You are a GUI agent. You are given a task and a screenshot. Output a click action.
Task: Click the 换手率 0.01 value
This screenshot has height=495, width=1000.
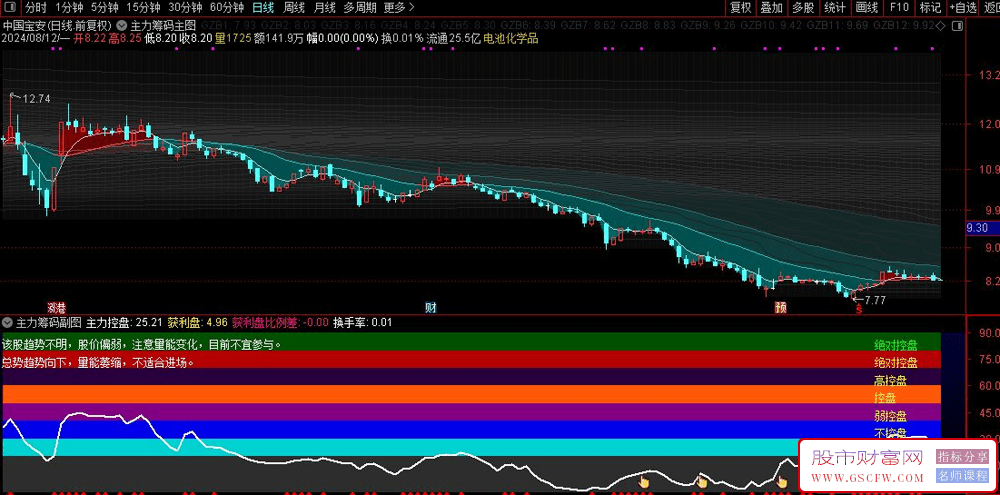[364, 322]
